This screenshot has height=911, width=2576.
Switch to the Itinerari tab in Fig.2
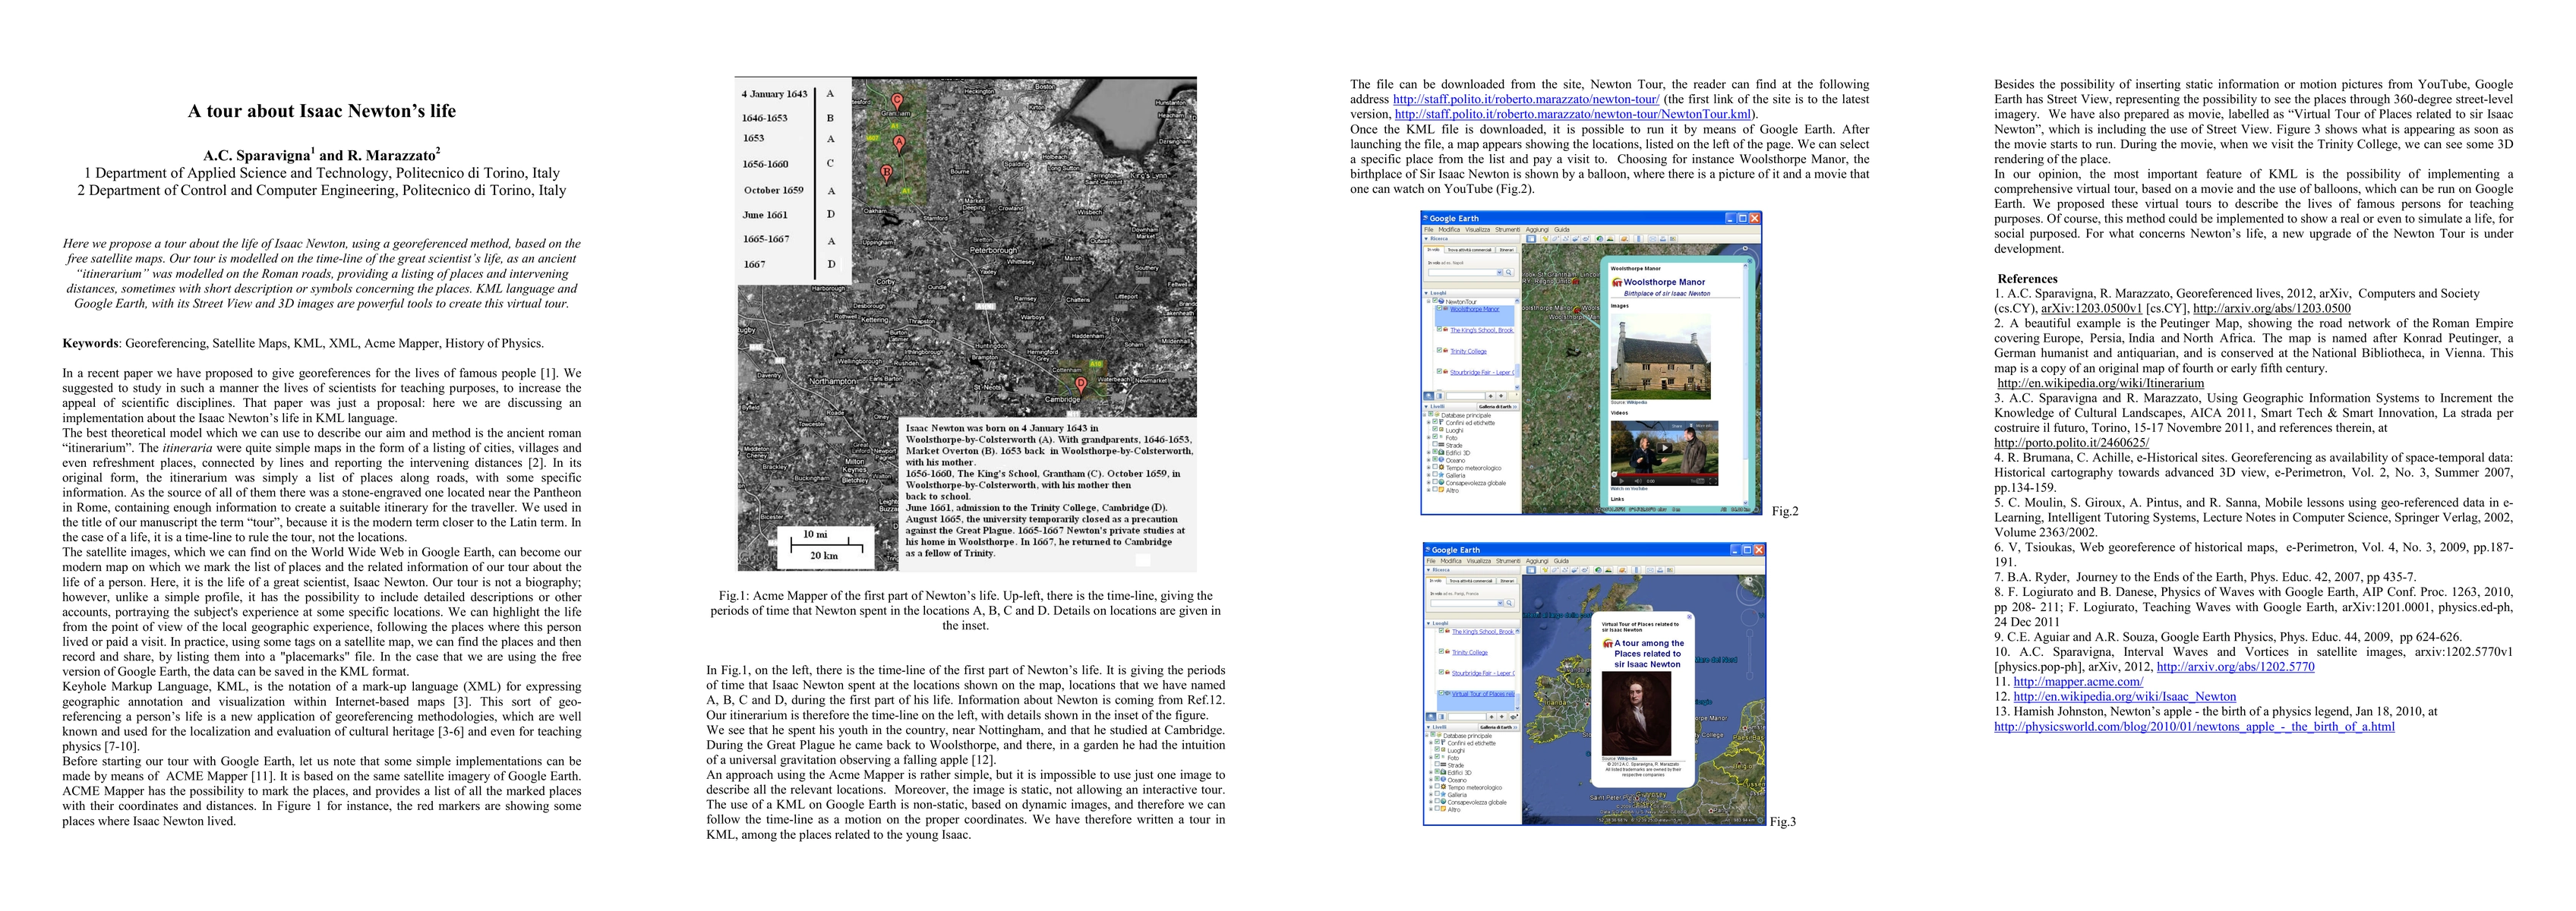point(1507,250)
